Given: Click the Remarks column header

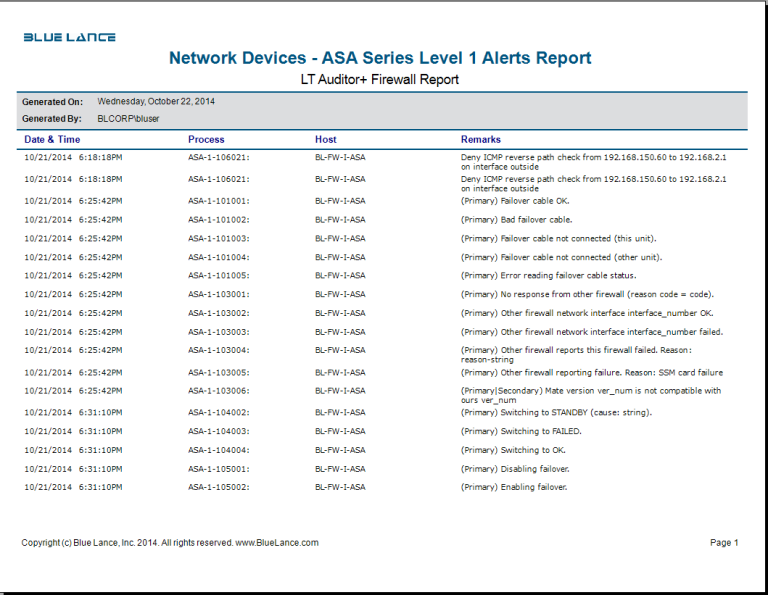Looking at the screenshot, I should pyautogui.click(x=480, y=140).
